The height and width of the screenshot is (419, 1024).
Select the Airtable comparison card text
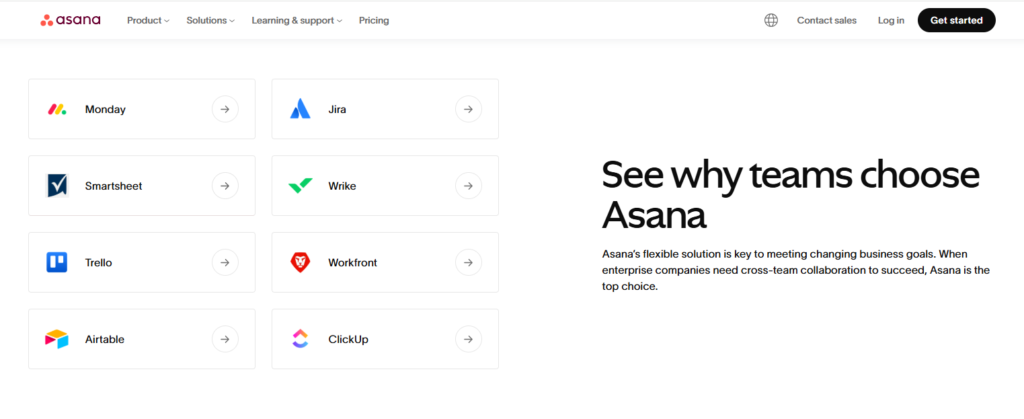[x=106, y=339]
